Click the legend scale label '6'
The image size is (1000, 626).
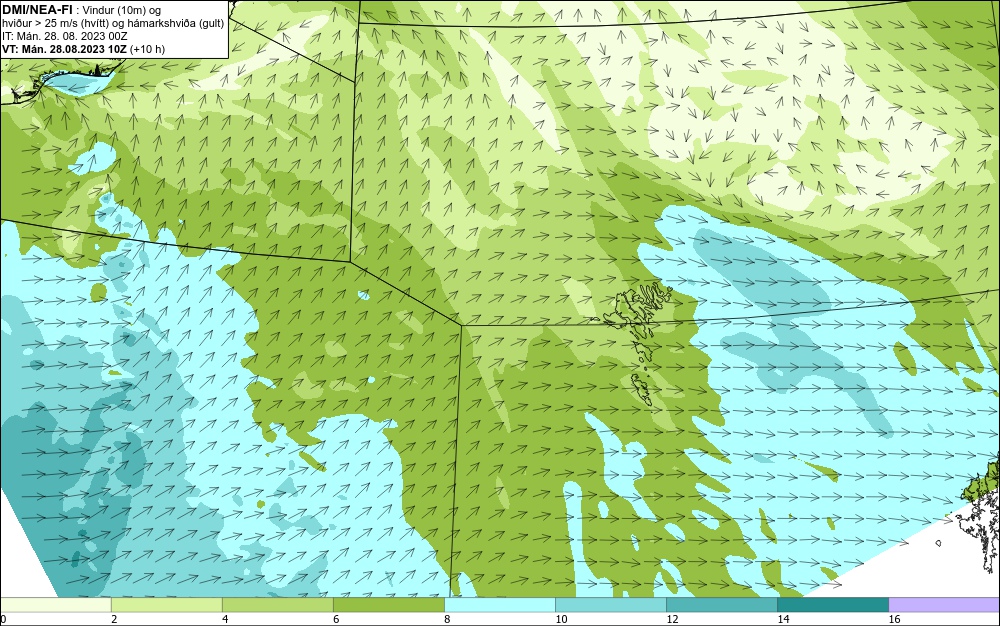336,619
